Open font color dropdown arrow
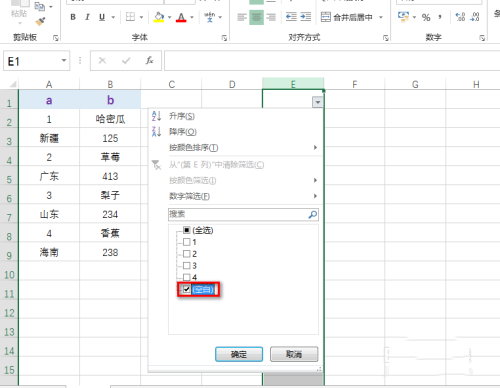The width and height of the screenshot is (500, 388). [x=192, y=17]
